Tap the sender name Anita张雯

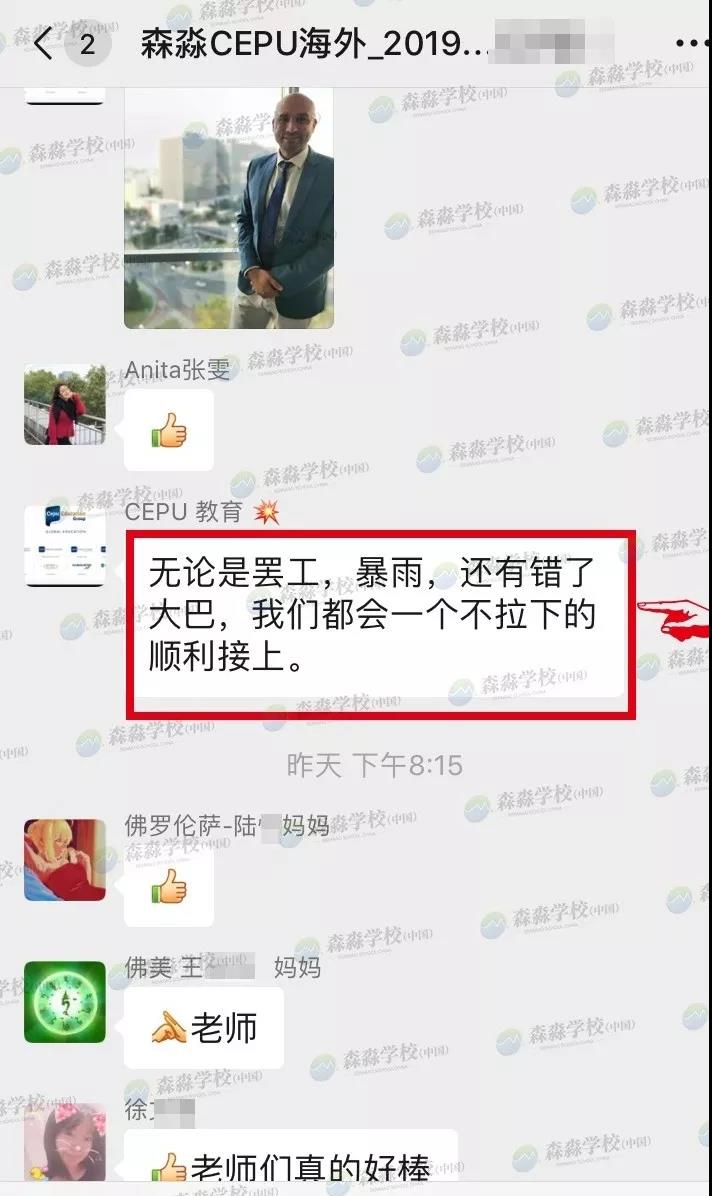click(177, 370)
